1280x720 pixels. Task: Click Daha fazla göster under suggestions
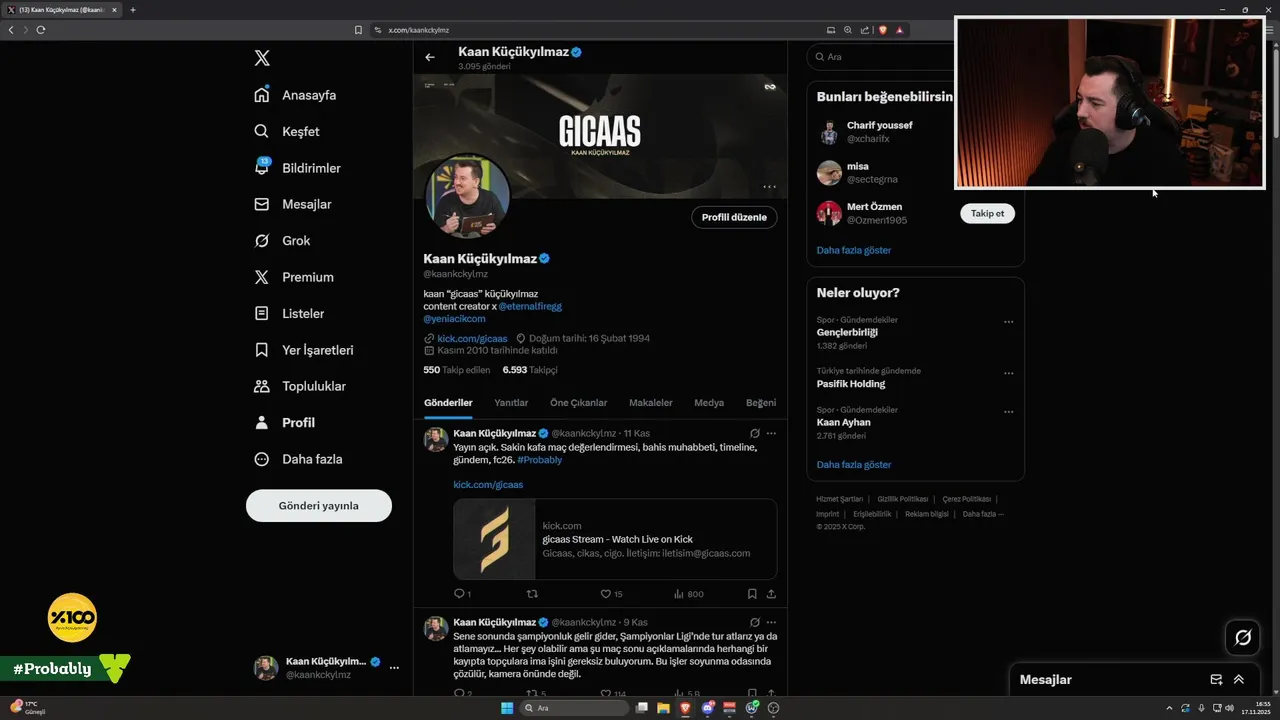(854, 250)
